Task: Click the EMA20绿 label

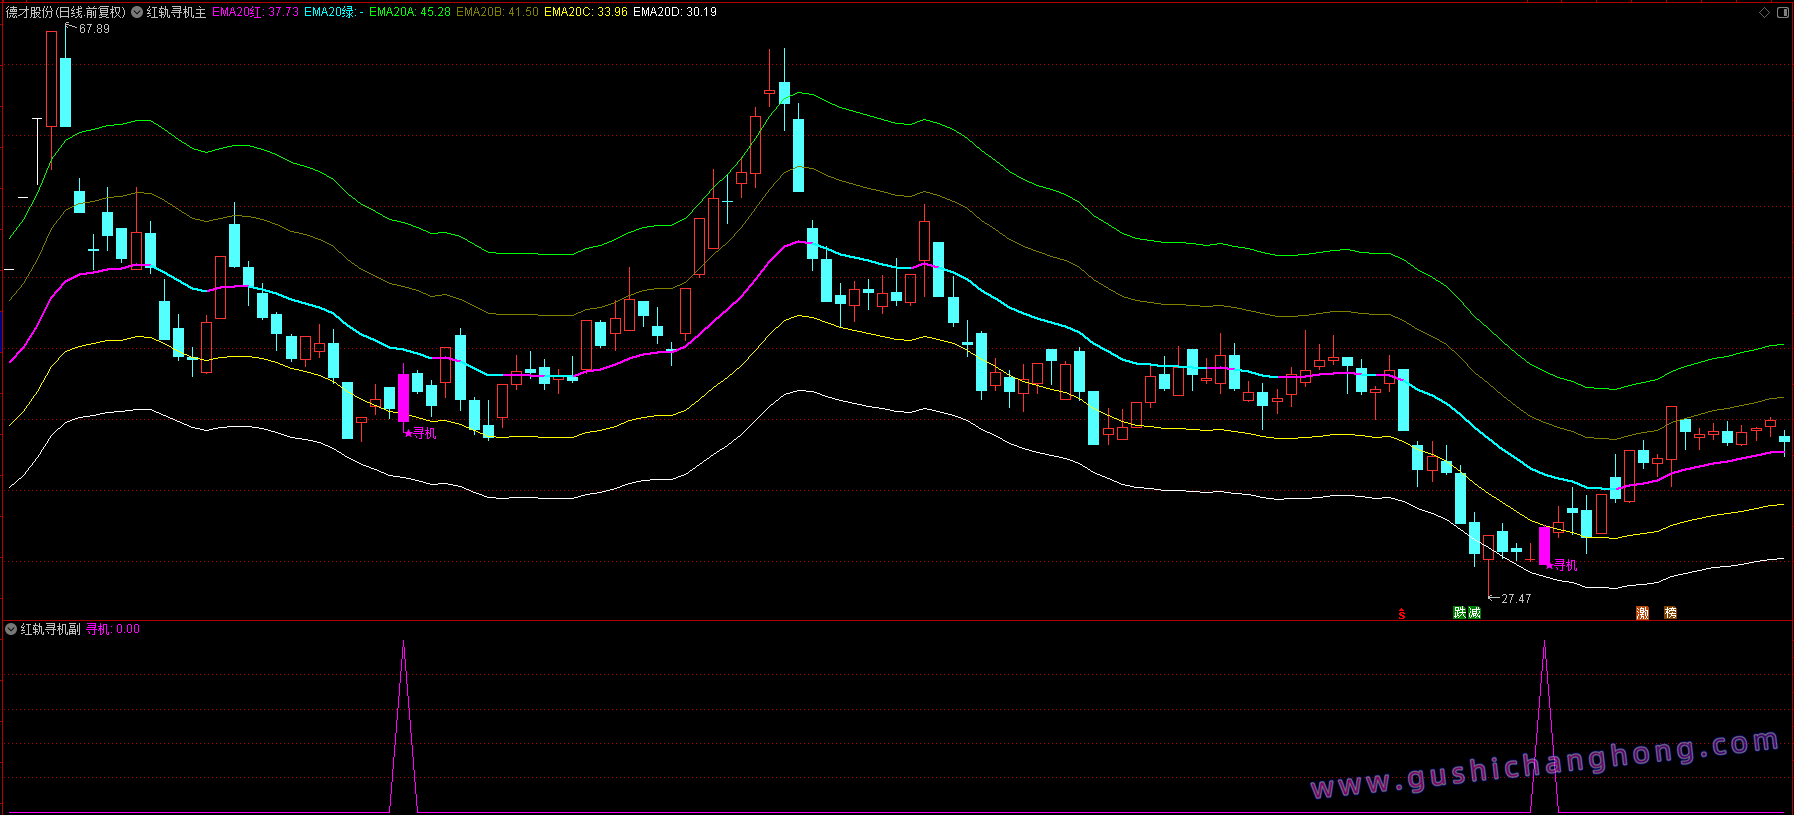Action: pos(334,13)
